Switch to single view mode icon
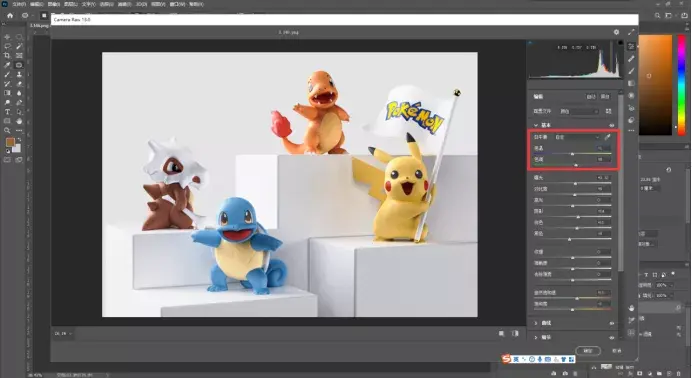This screenshot has width=692, height=378. pyautogui.click(x=502, y=334)
